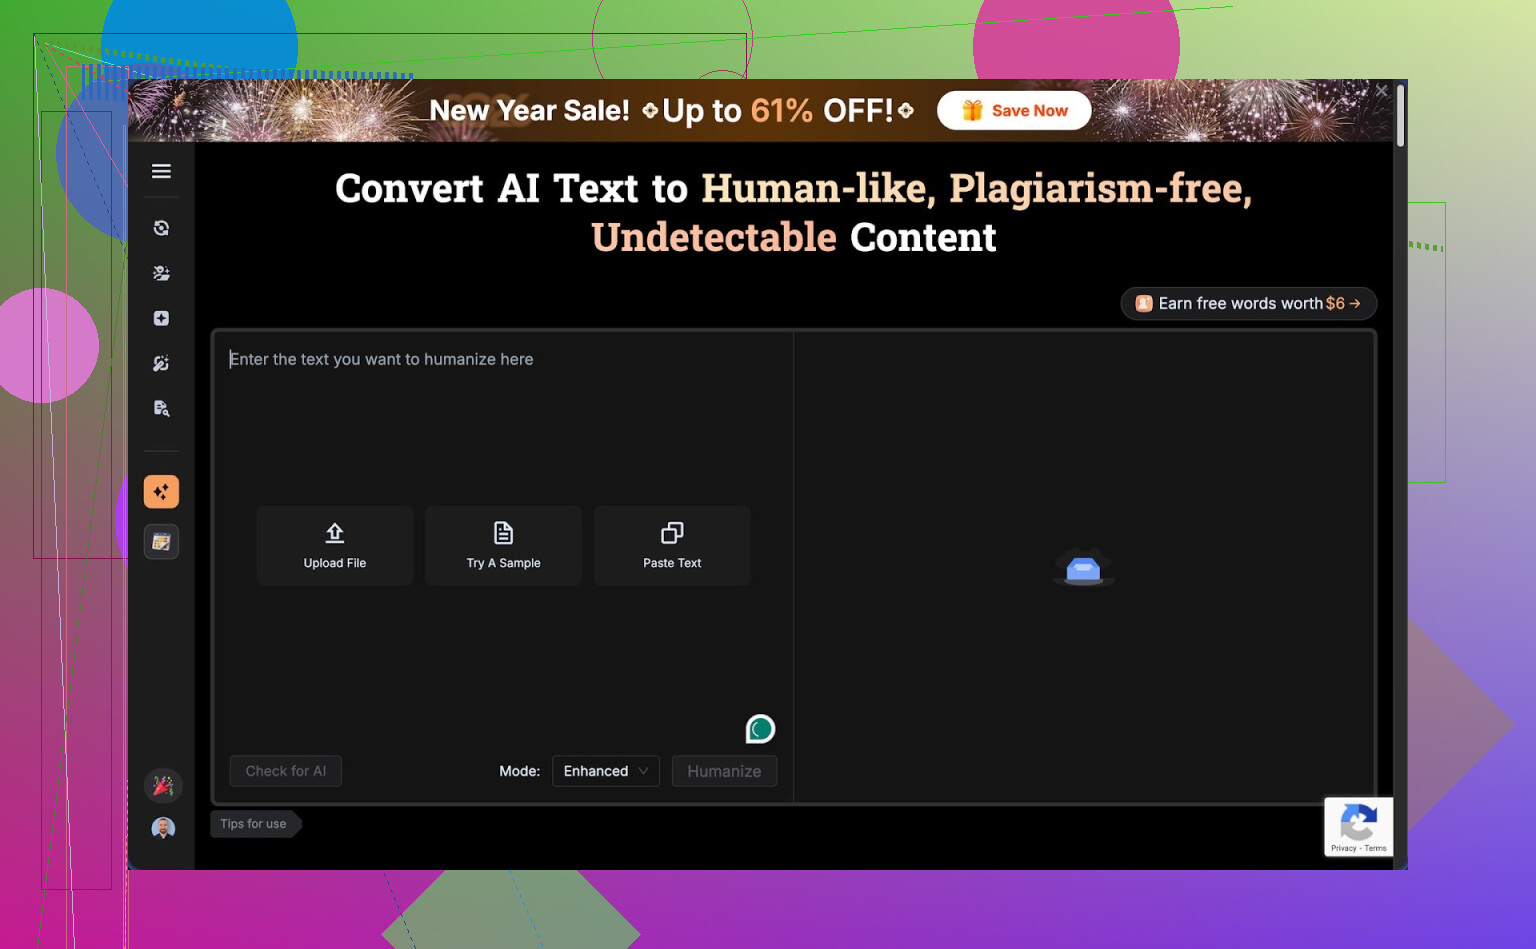Image resolution: width=1536 pixels, height=949 pixels.
Task: Open the user profile avatar
Action: [163, 828]
